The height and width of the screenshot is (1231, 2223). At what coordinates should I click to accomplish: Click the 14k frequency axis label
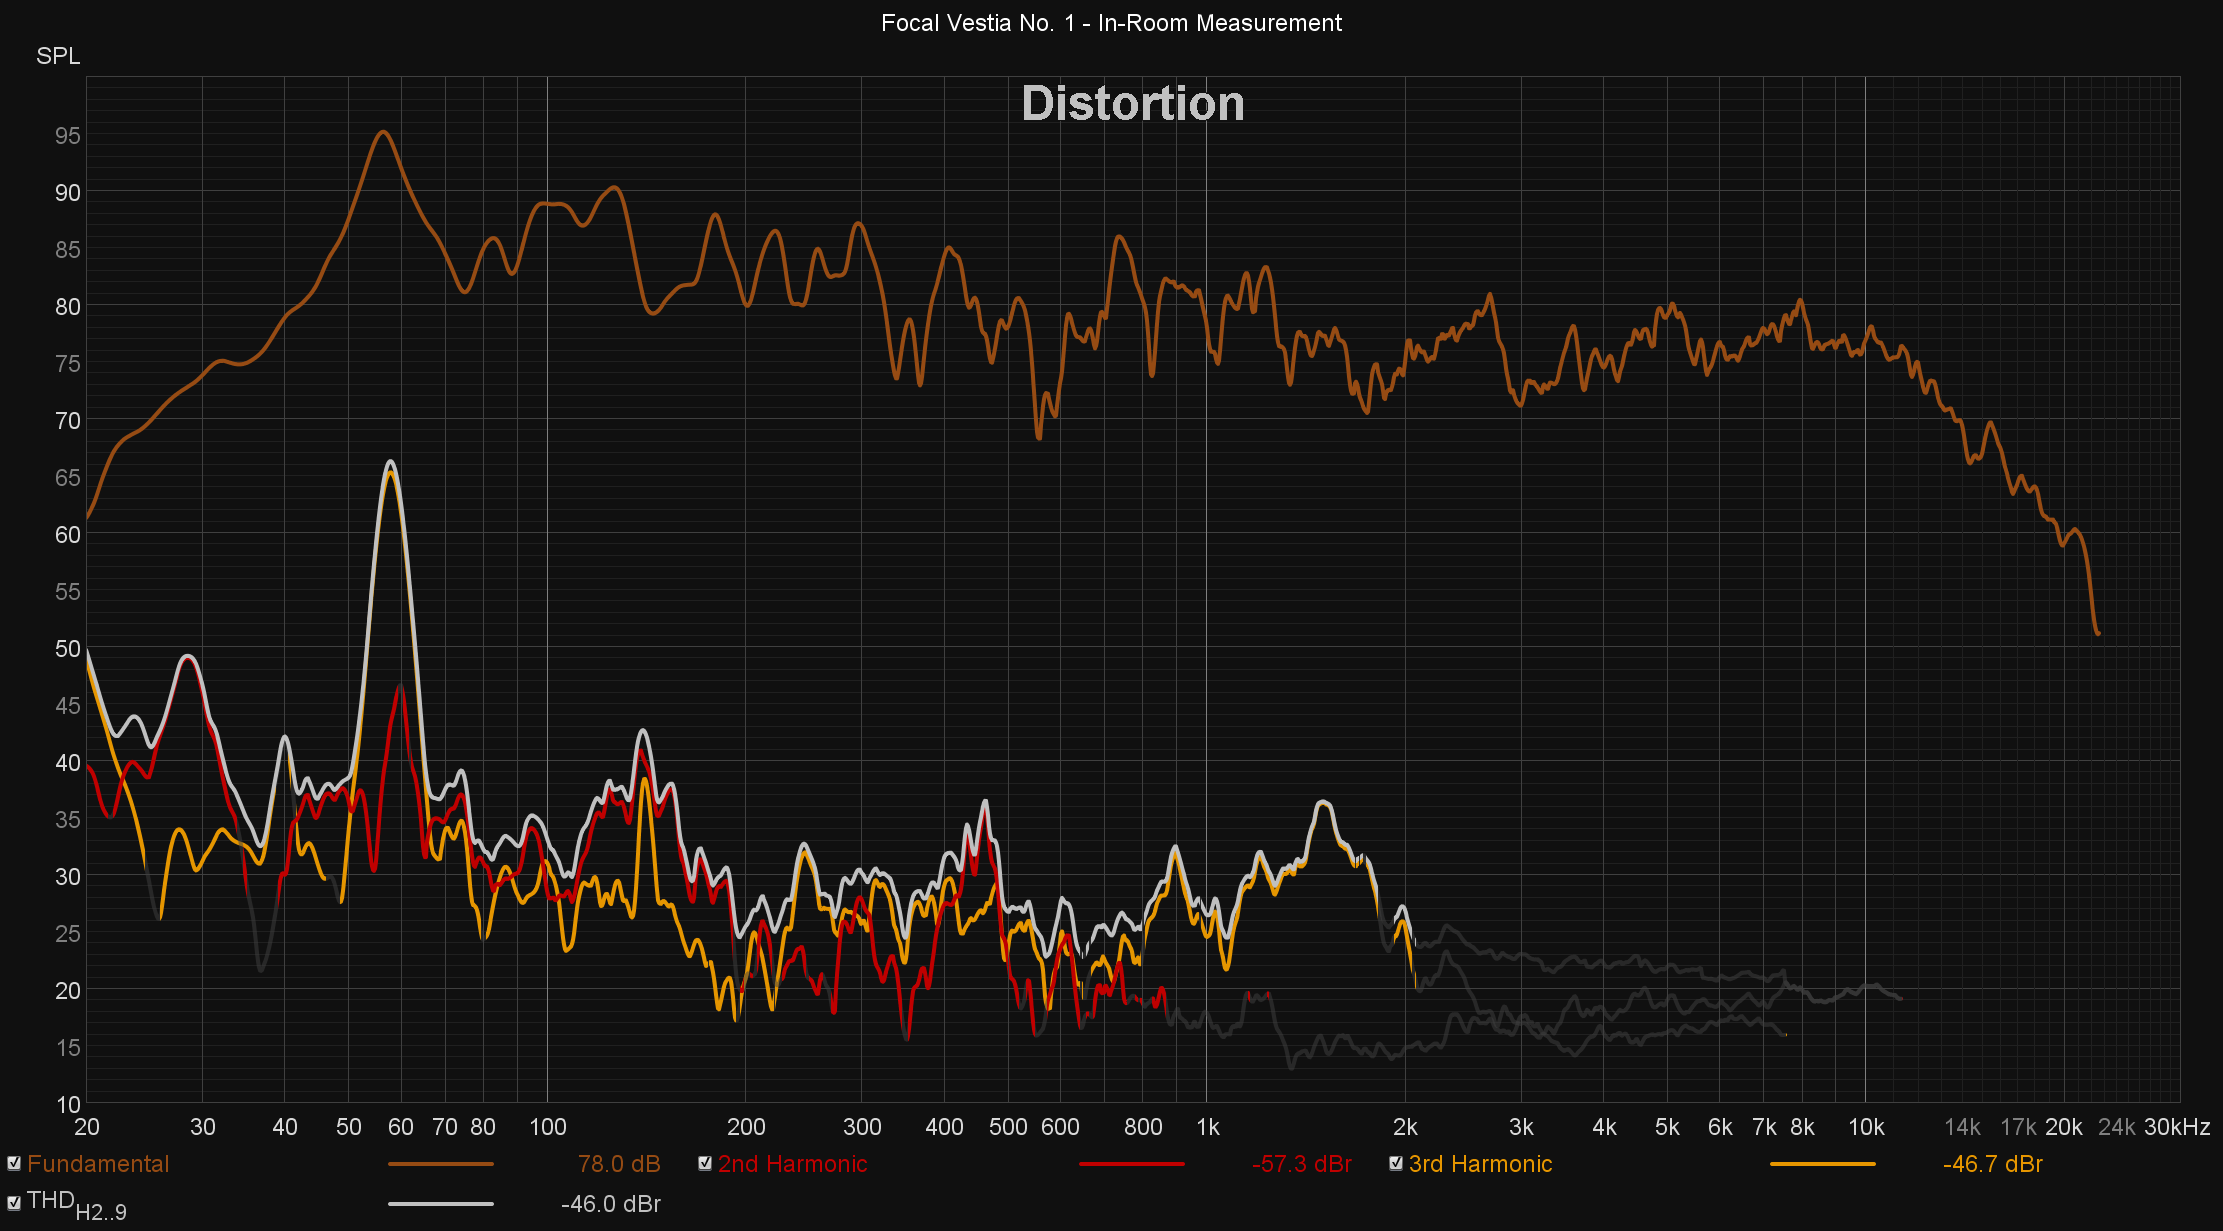point(1962,1127)
